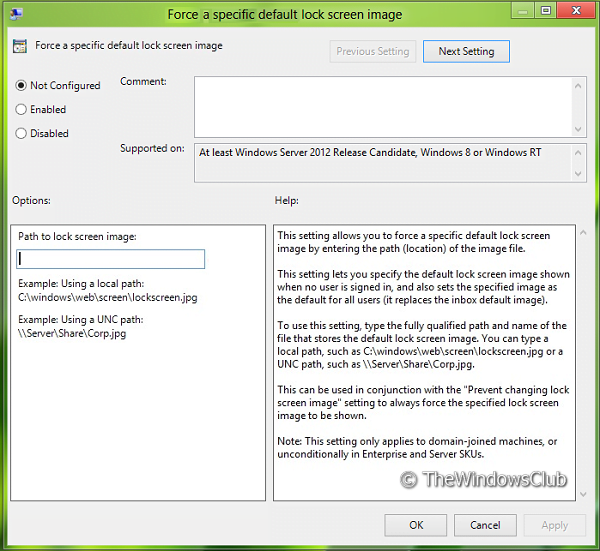This screenshot has width=600, height=551.
Task: Click Cancel to discard changes
Action: (485, 525)
